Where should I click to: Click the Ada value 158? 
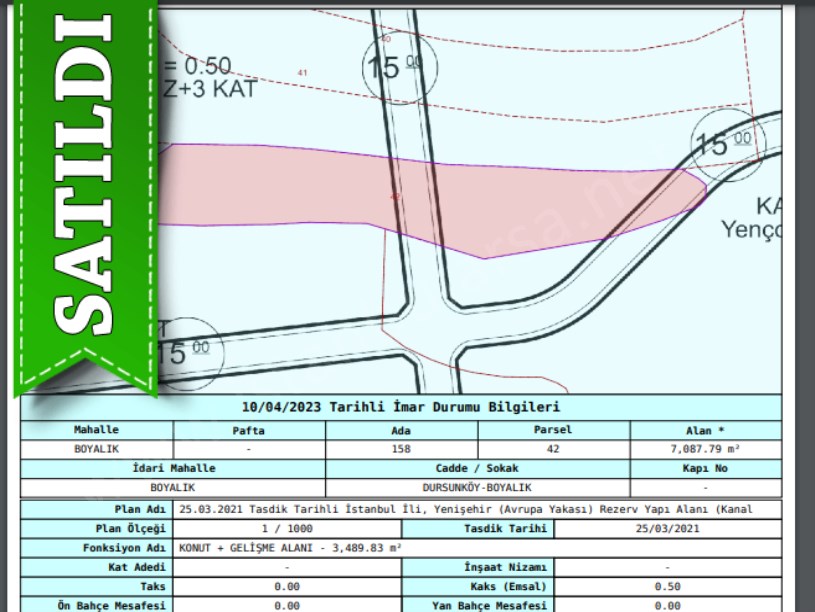pyautogui.click(x=401, y=449)
